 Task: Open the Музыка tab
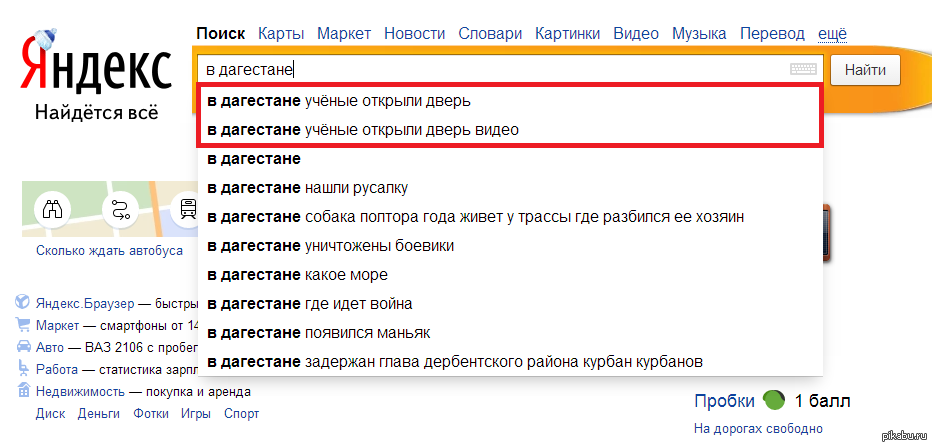pos(700,34)
